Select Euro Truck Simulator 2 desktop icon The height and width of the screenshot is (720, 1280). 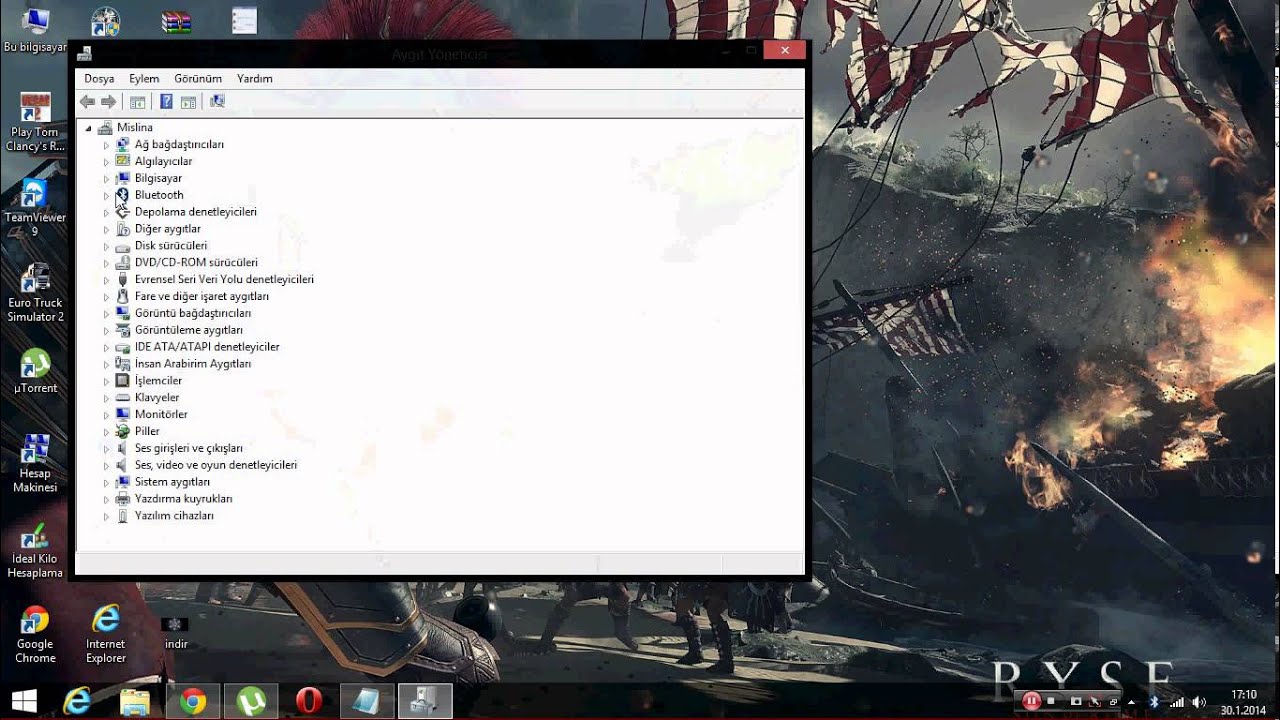35,292
